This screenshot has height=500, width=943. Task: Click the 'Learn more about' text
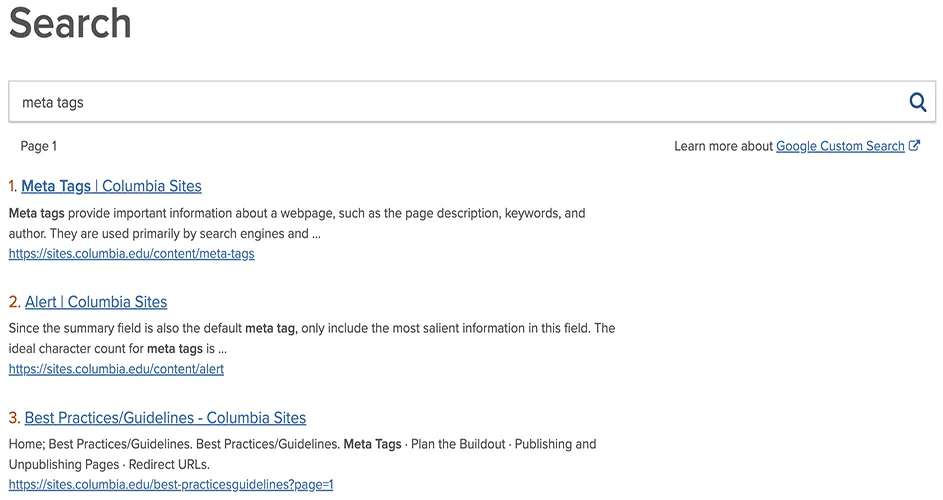coord(723,146)
